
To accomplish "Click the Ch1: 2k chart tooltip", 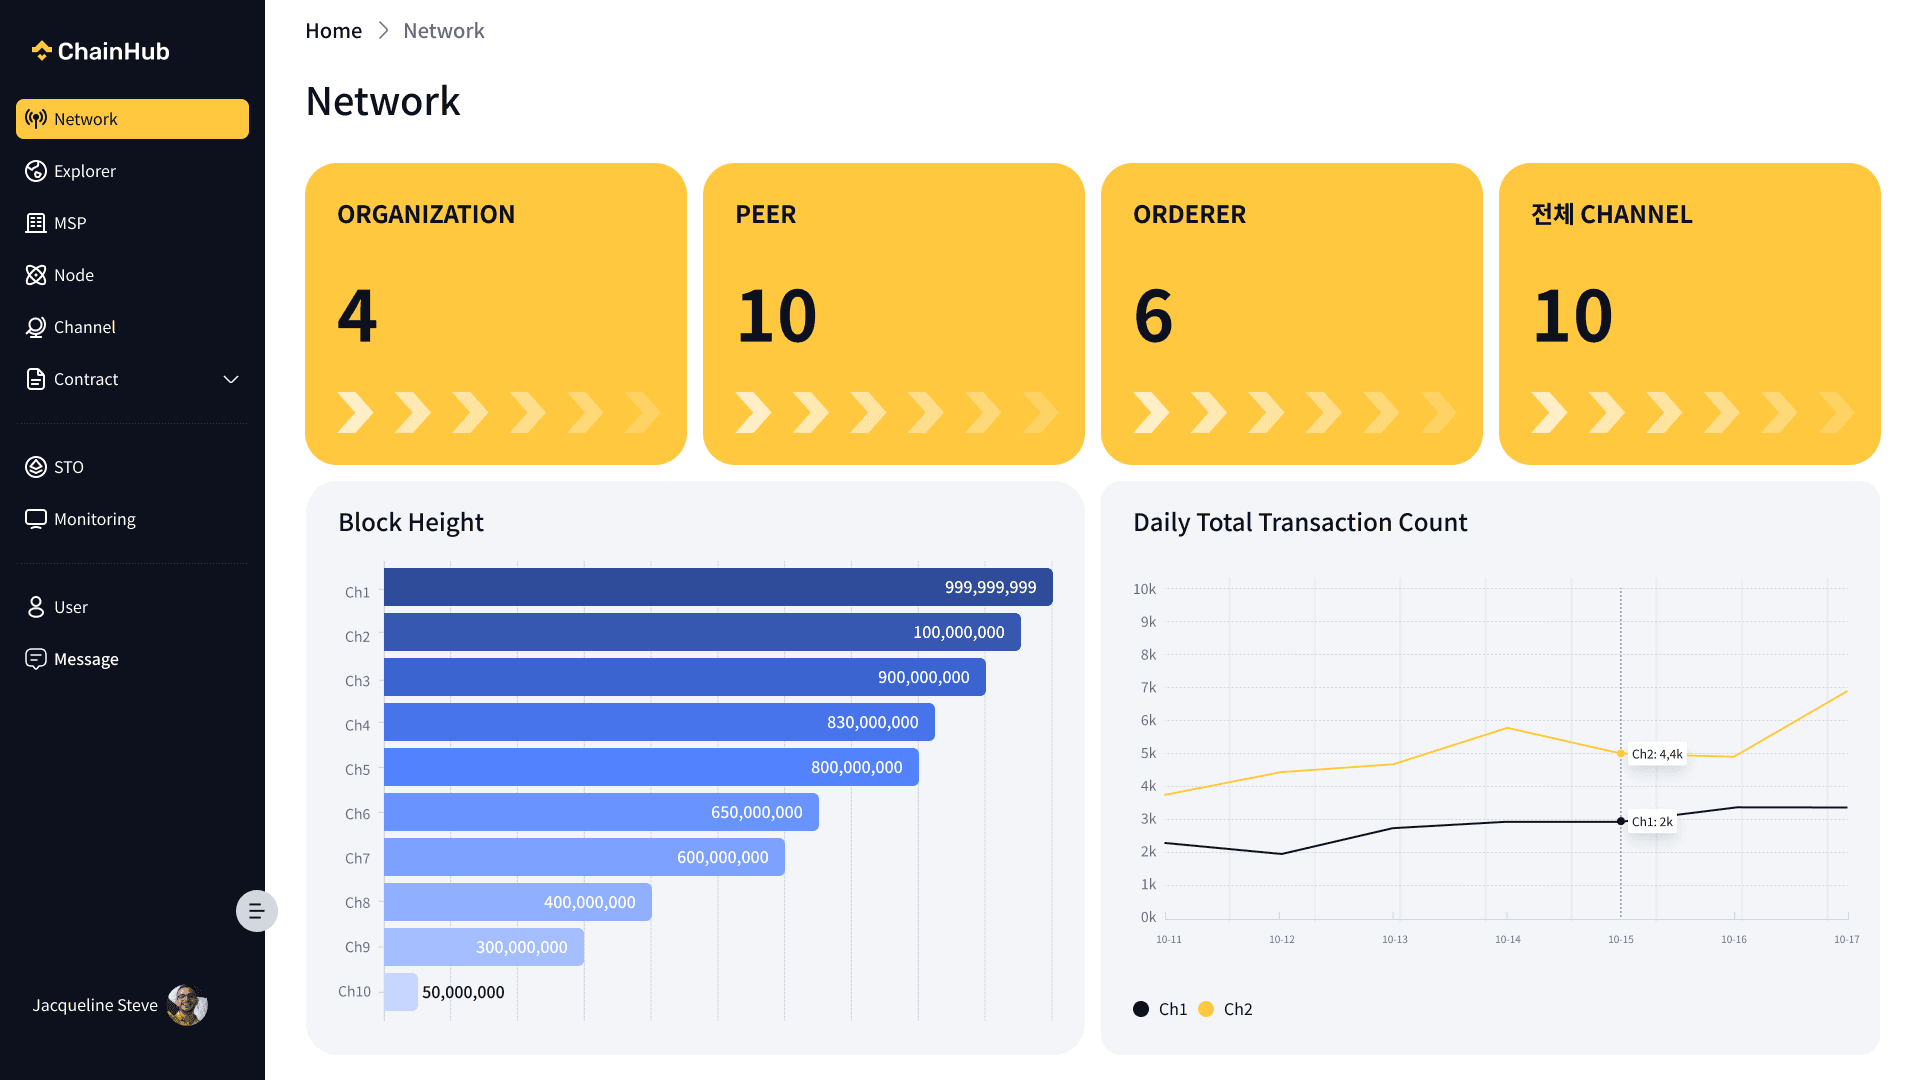I will click(1652, 821).
